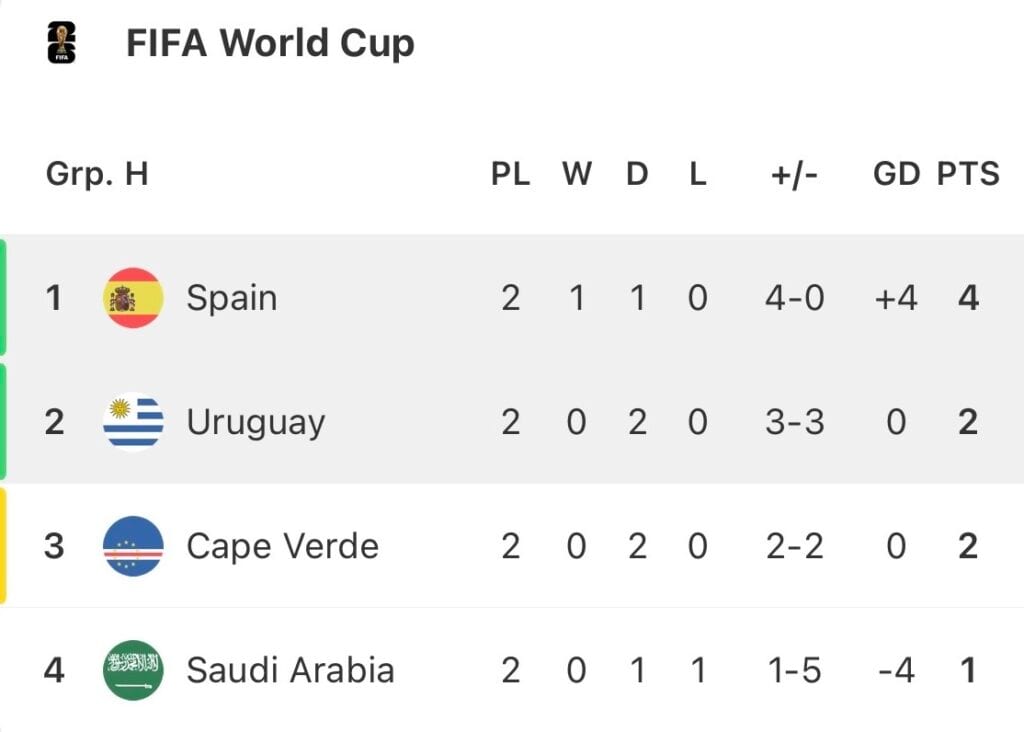Click the FIFA World Cup trophy logo

point(61,42)
